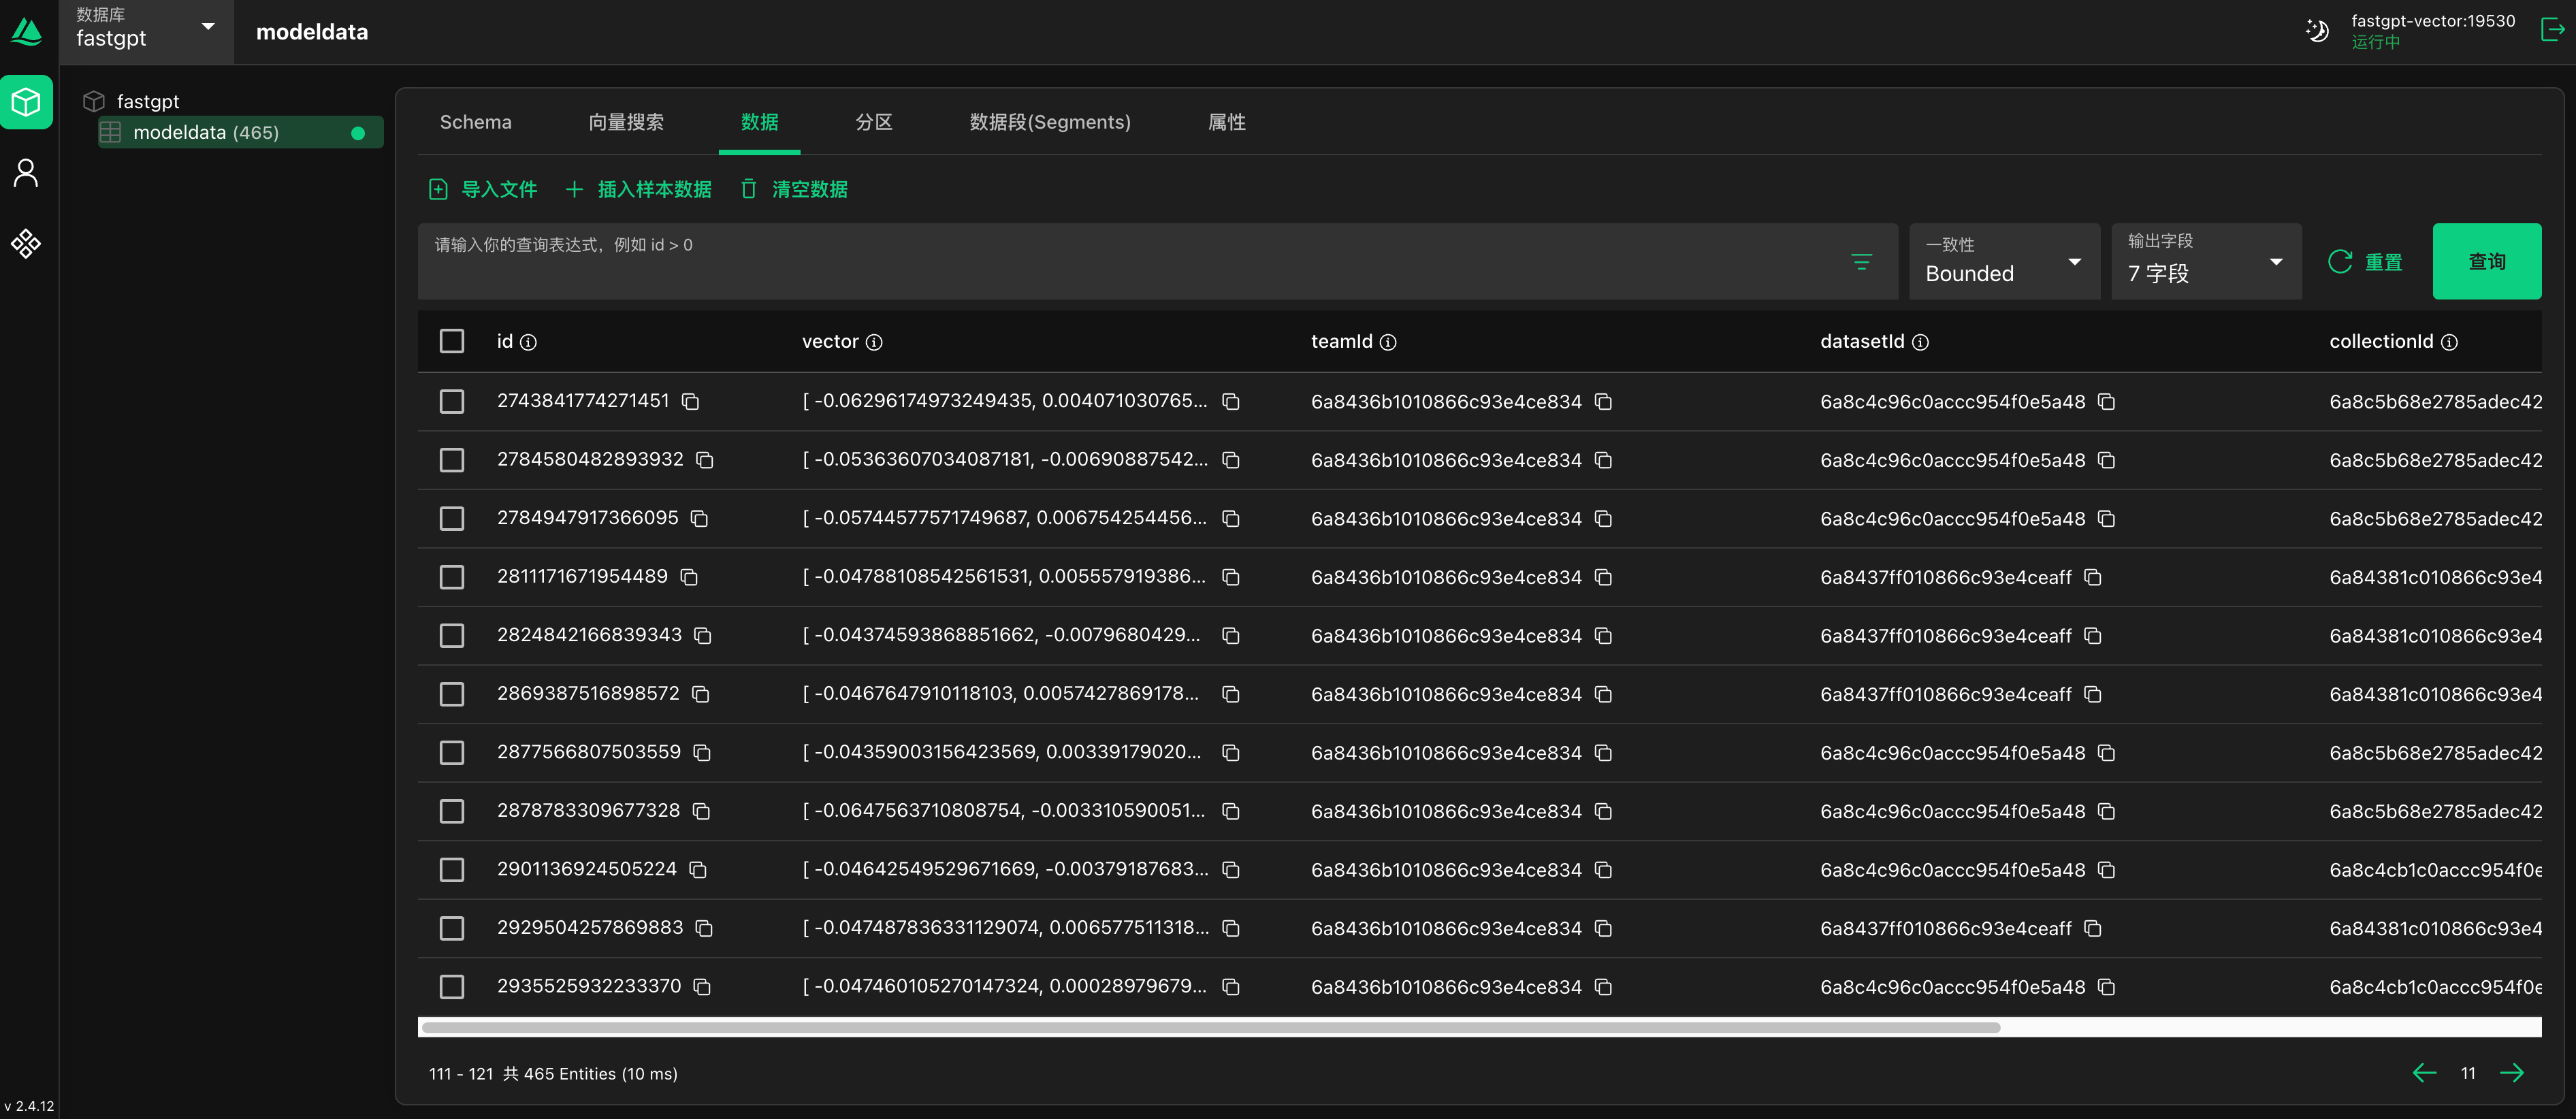Open the output fields 7 字段 dropdown
Viewport: 2576px width, 1119px height.
pyautogui.click(x=2206, y=261)
